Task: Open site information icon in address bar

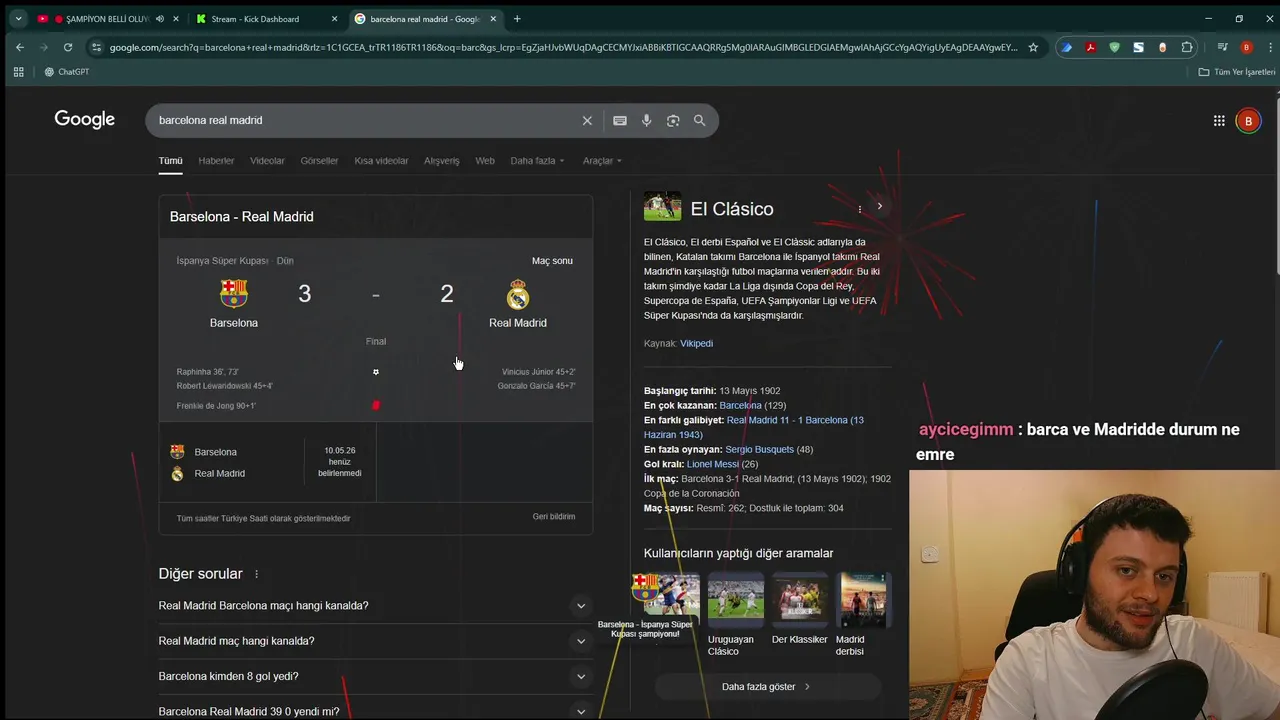Action: (96, 47)
